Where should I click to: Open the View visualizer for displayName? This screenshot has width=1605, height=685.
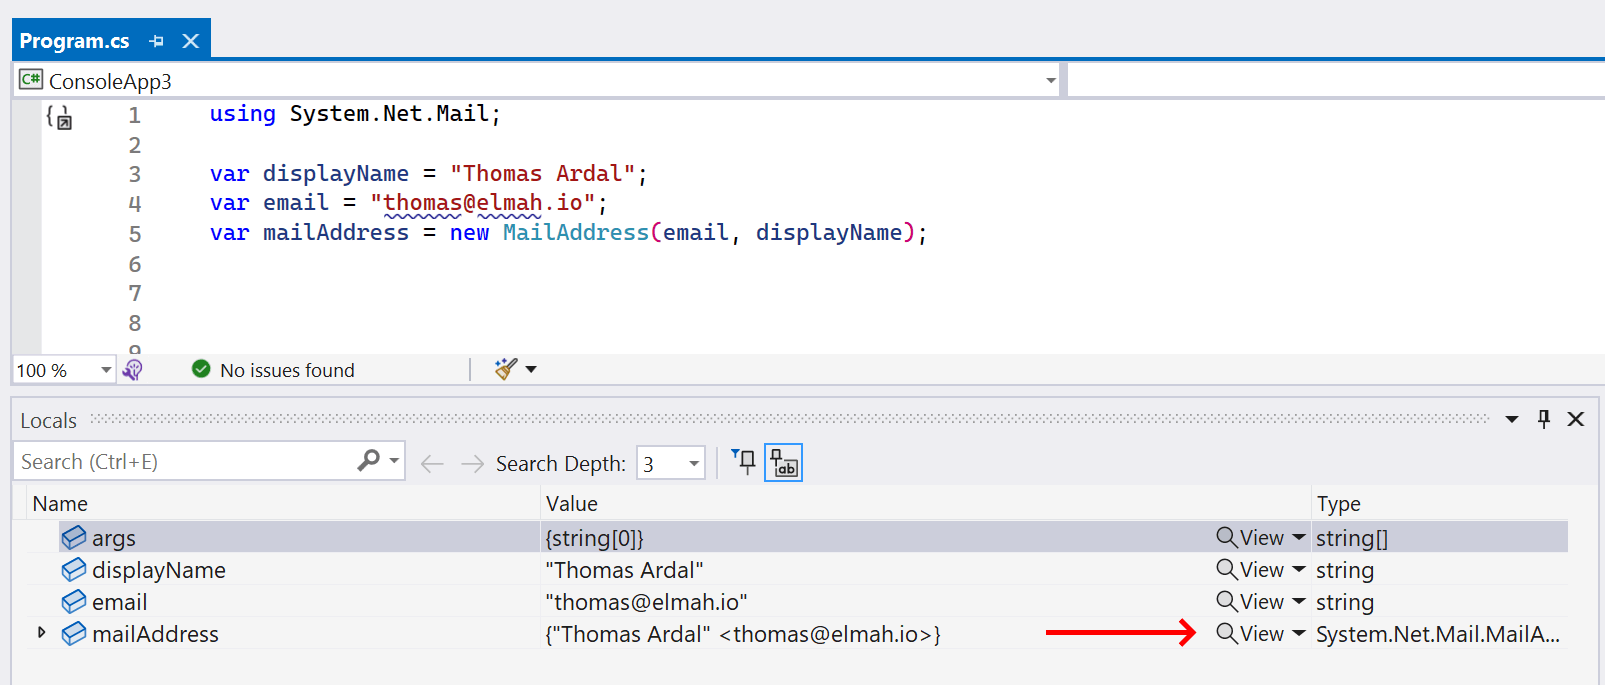[x=1250, y=569]
